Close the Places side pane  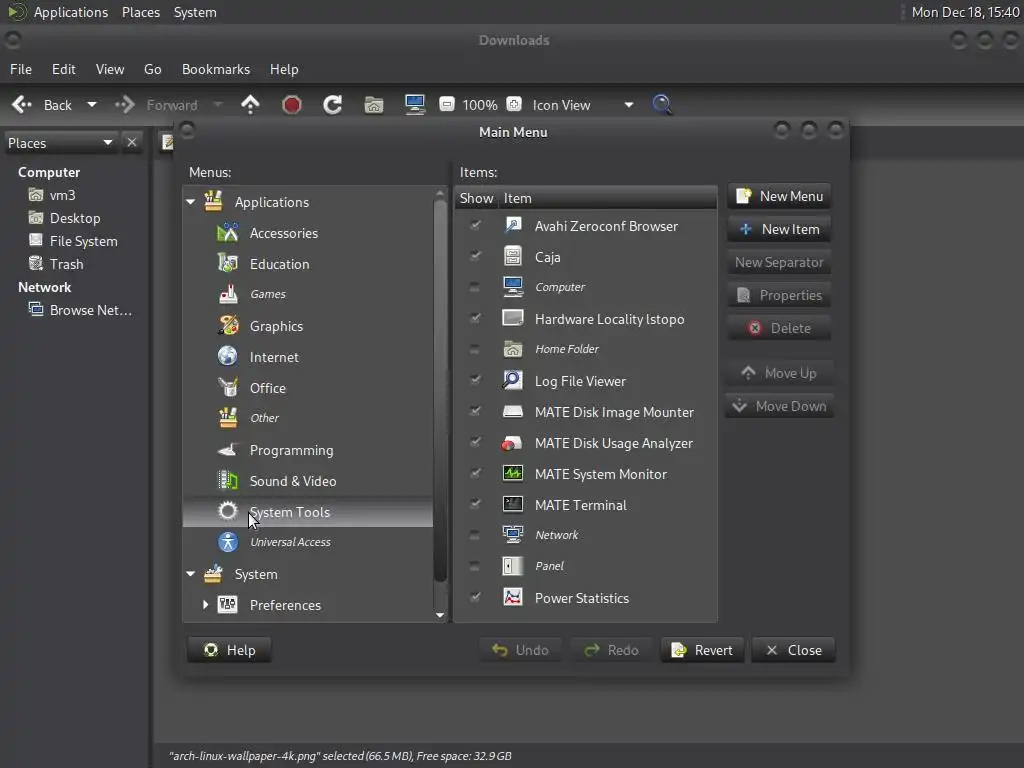132,142
